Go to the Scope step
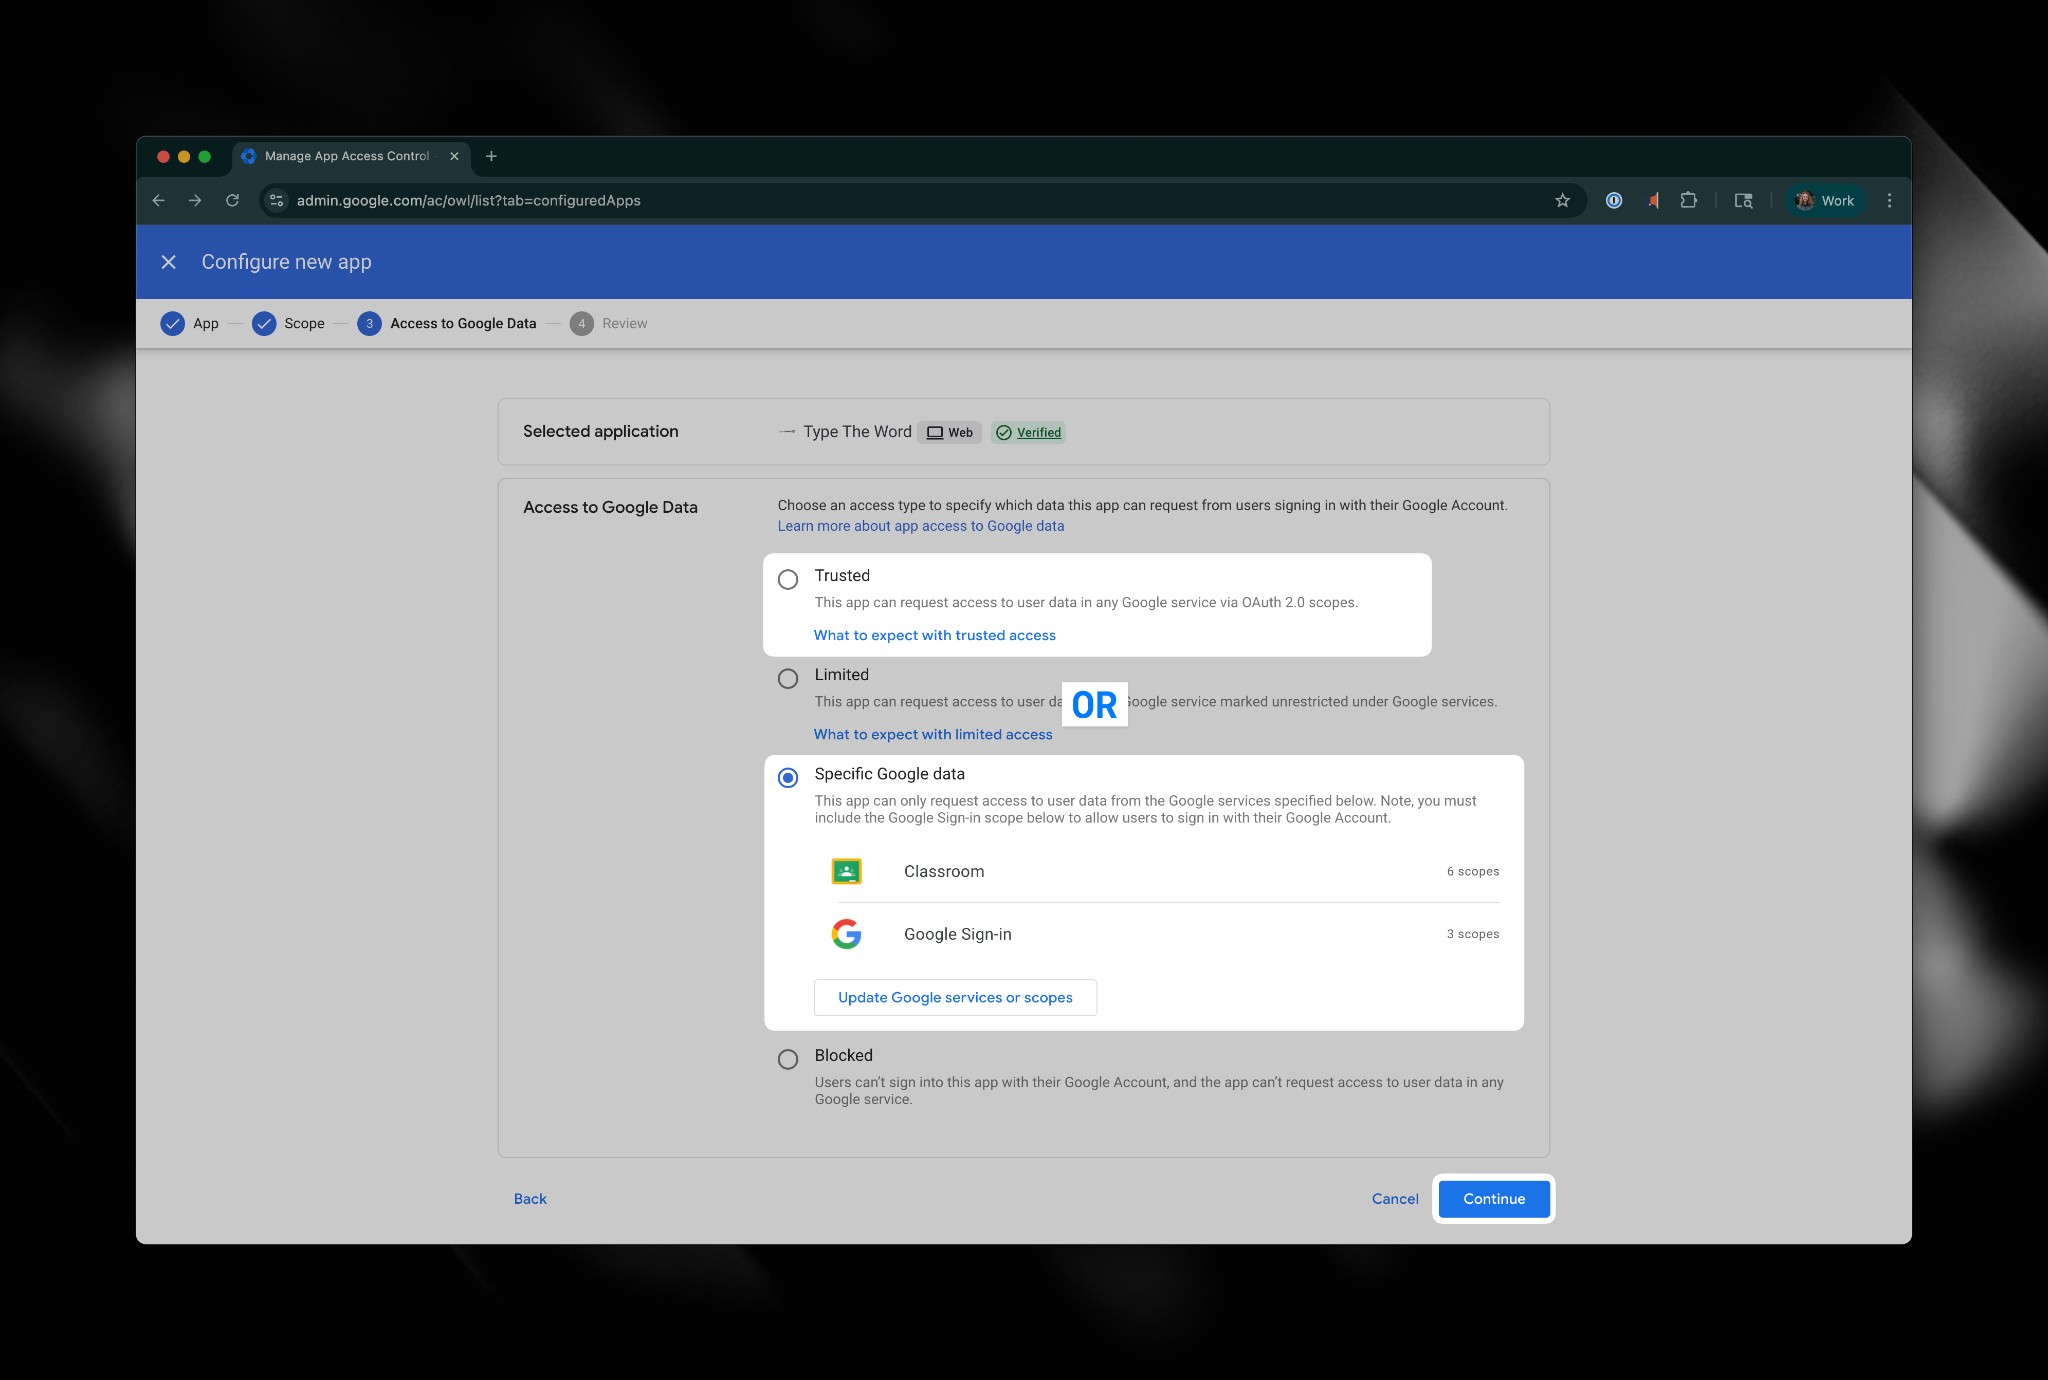This screenshot has height=1380, width=2048. click(x=288, y=324)
